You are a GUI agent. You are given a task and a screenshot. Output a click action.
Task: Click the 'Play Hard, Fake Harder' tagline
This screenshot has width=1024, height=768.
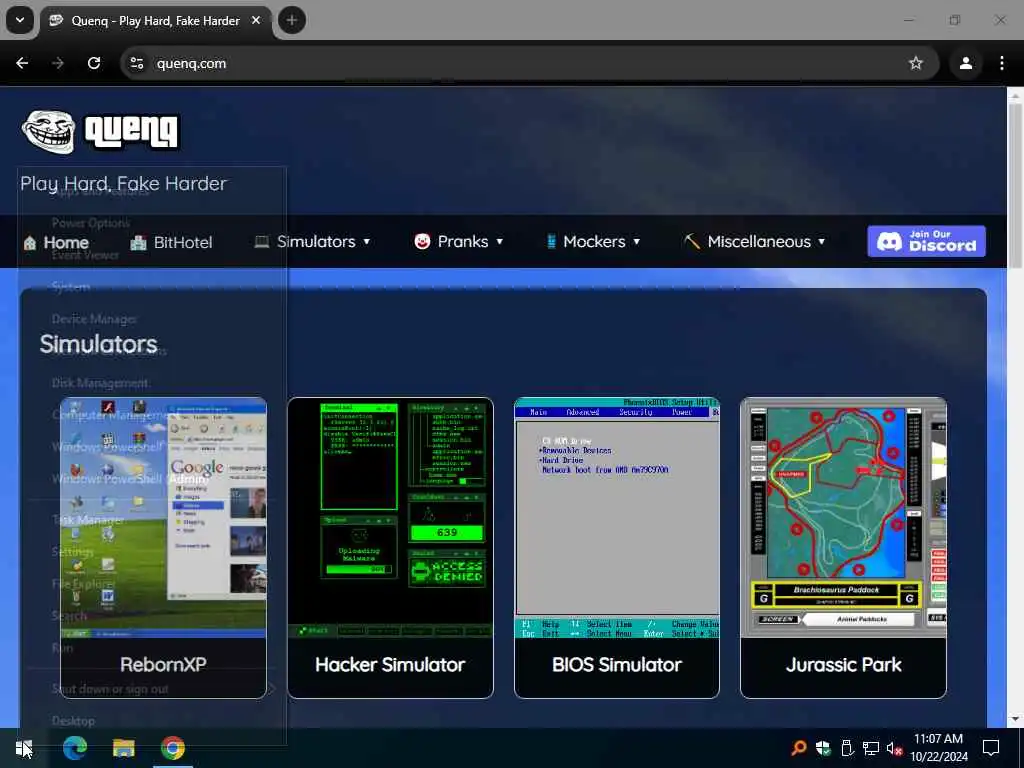(x=123, y=184)
